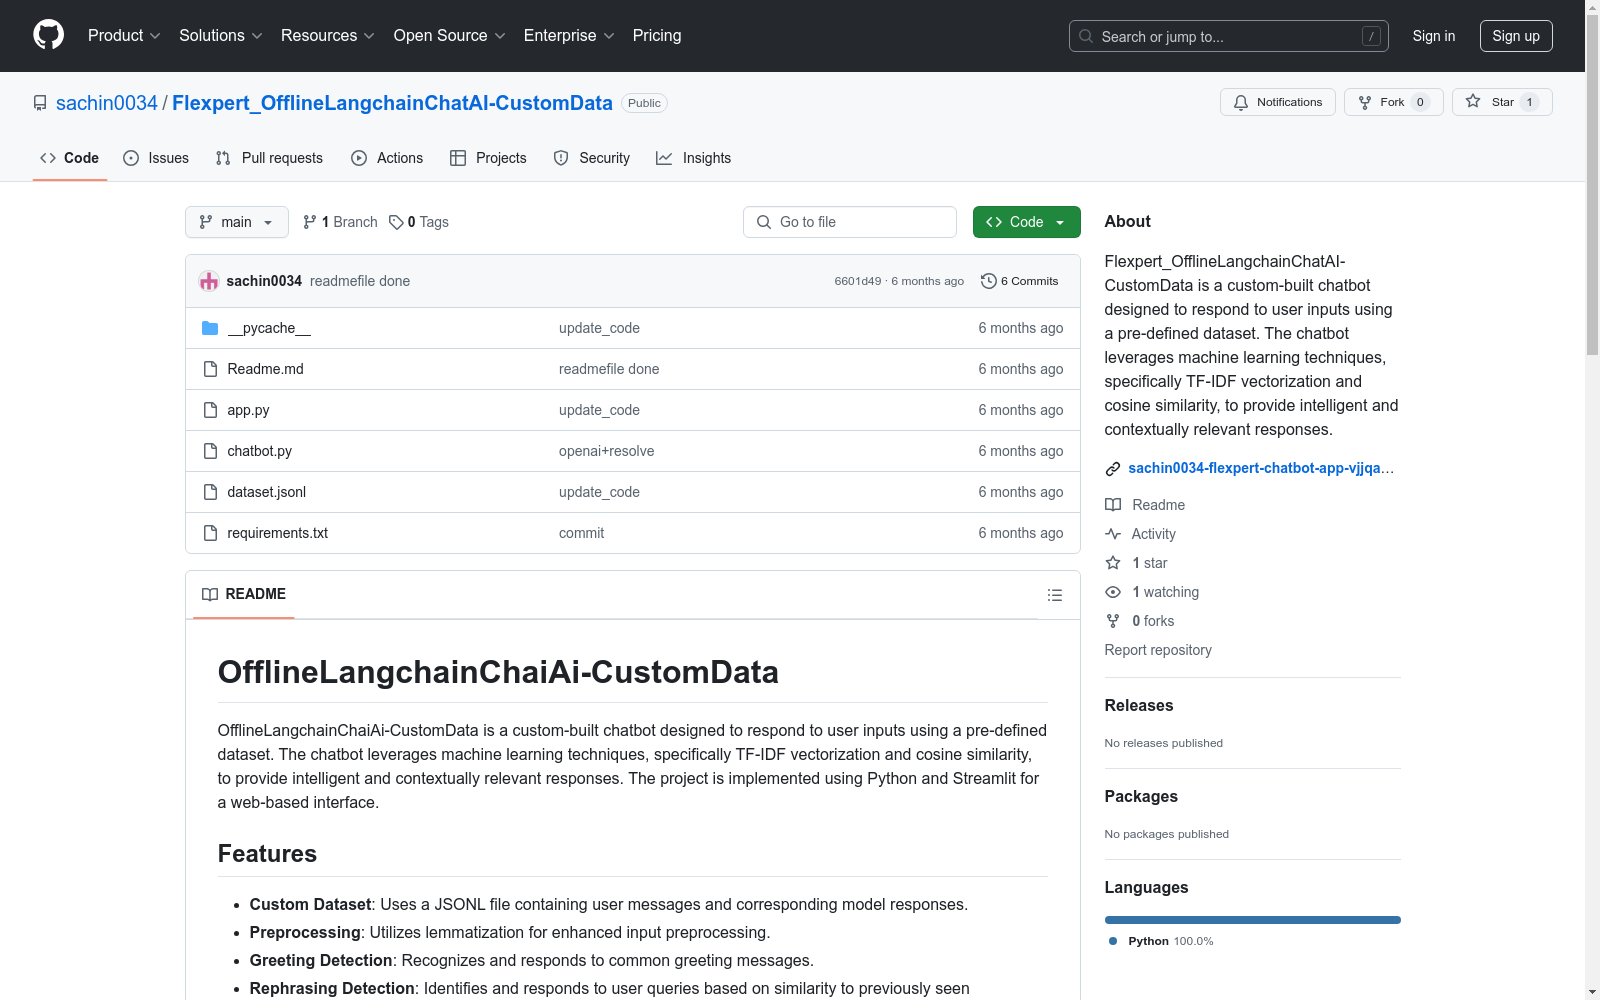The width and height of the screenshot is (1600, 1000).
Task: Open the chatbot.py file name
Action: pyautogui.click(x=260, y=451)
